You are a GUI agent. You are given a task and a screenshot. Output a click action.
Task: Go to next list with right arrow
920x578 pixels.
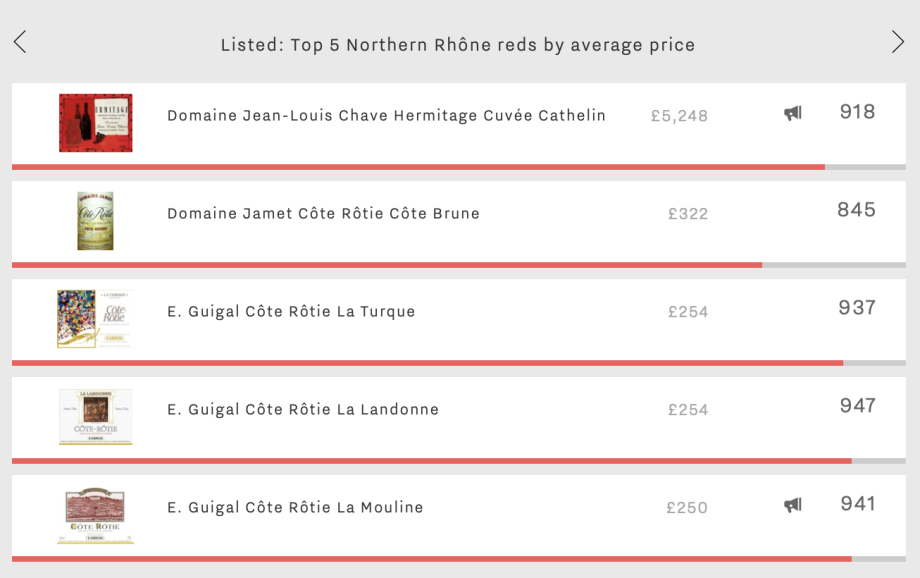point(898,42)
